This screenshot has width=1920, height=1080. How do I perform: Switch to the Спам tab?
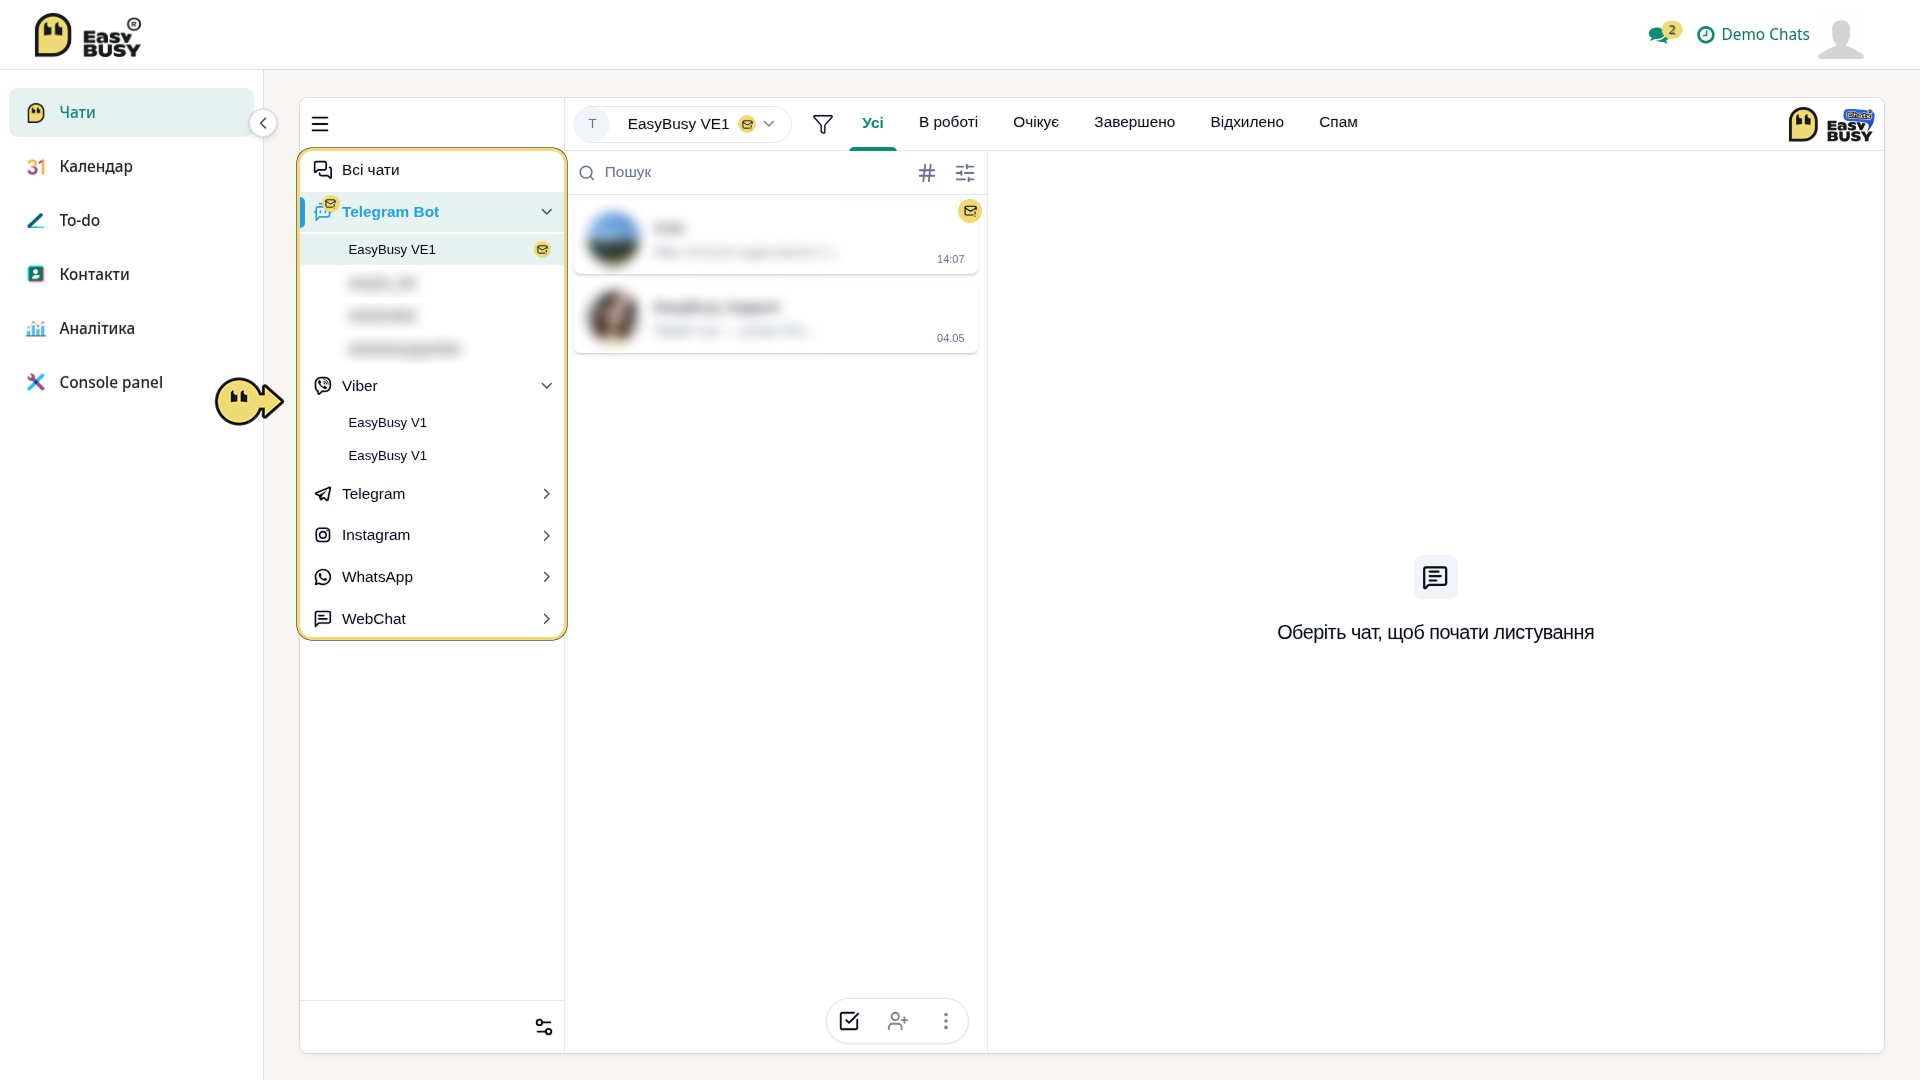[x=1338, y=123]
